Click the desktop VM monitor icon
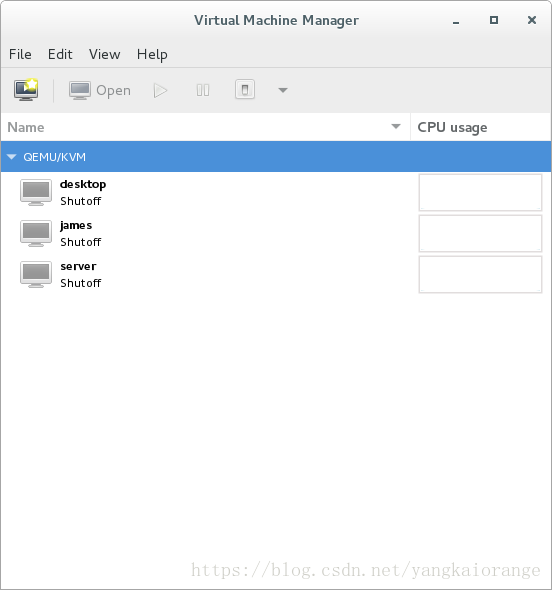Screen dimensions: 552x590 36,192
